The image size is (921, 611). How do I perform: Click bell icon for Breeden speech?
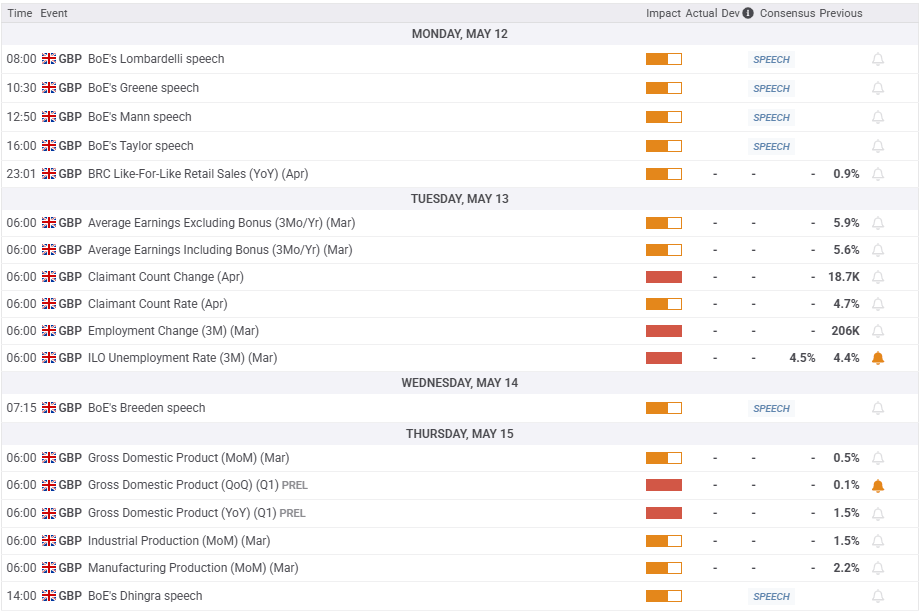coord(878,408)
